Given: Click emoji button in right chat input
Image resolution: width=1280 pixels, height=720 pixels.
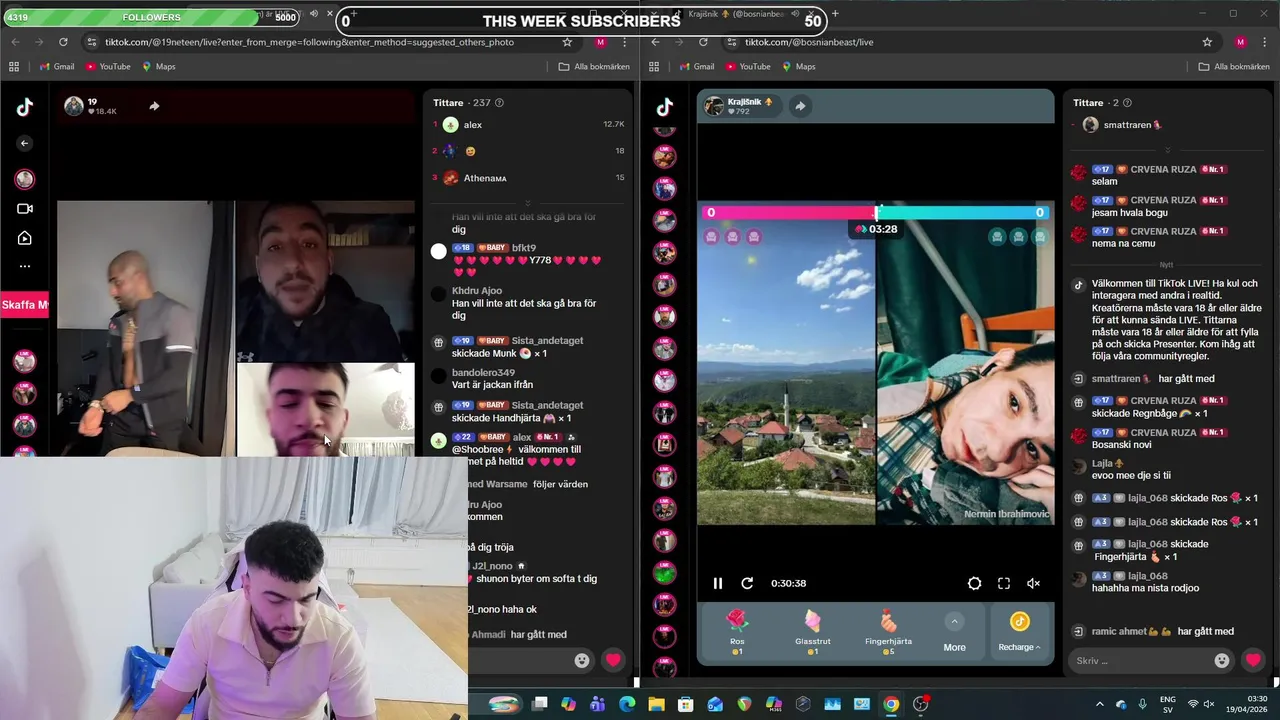Looking at the screenshot, I should 1222,660.
